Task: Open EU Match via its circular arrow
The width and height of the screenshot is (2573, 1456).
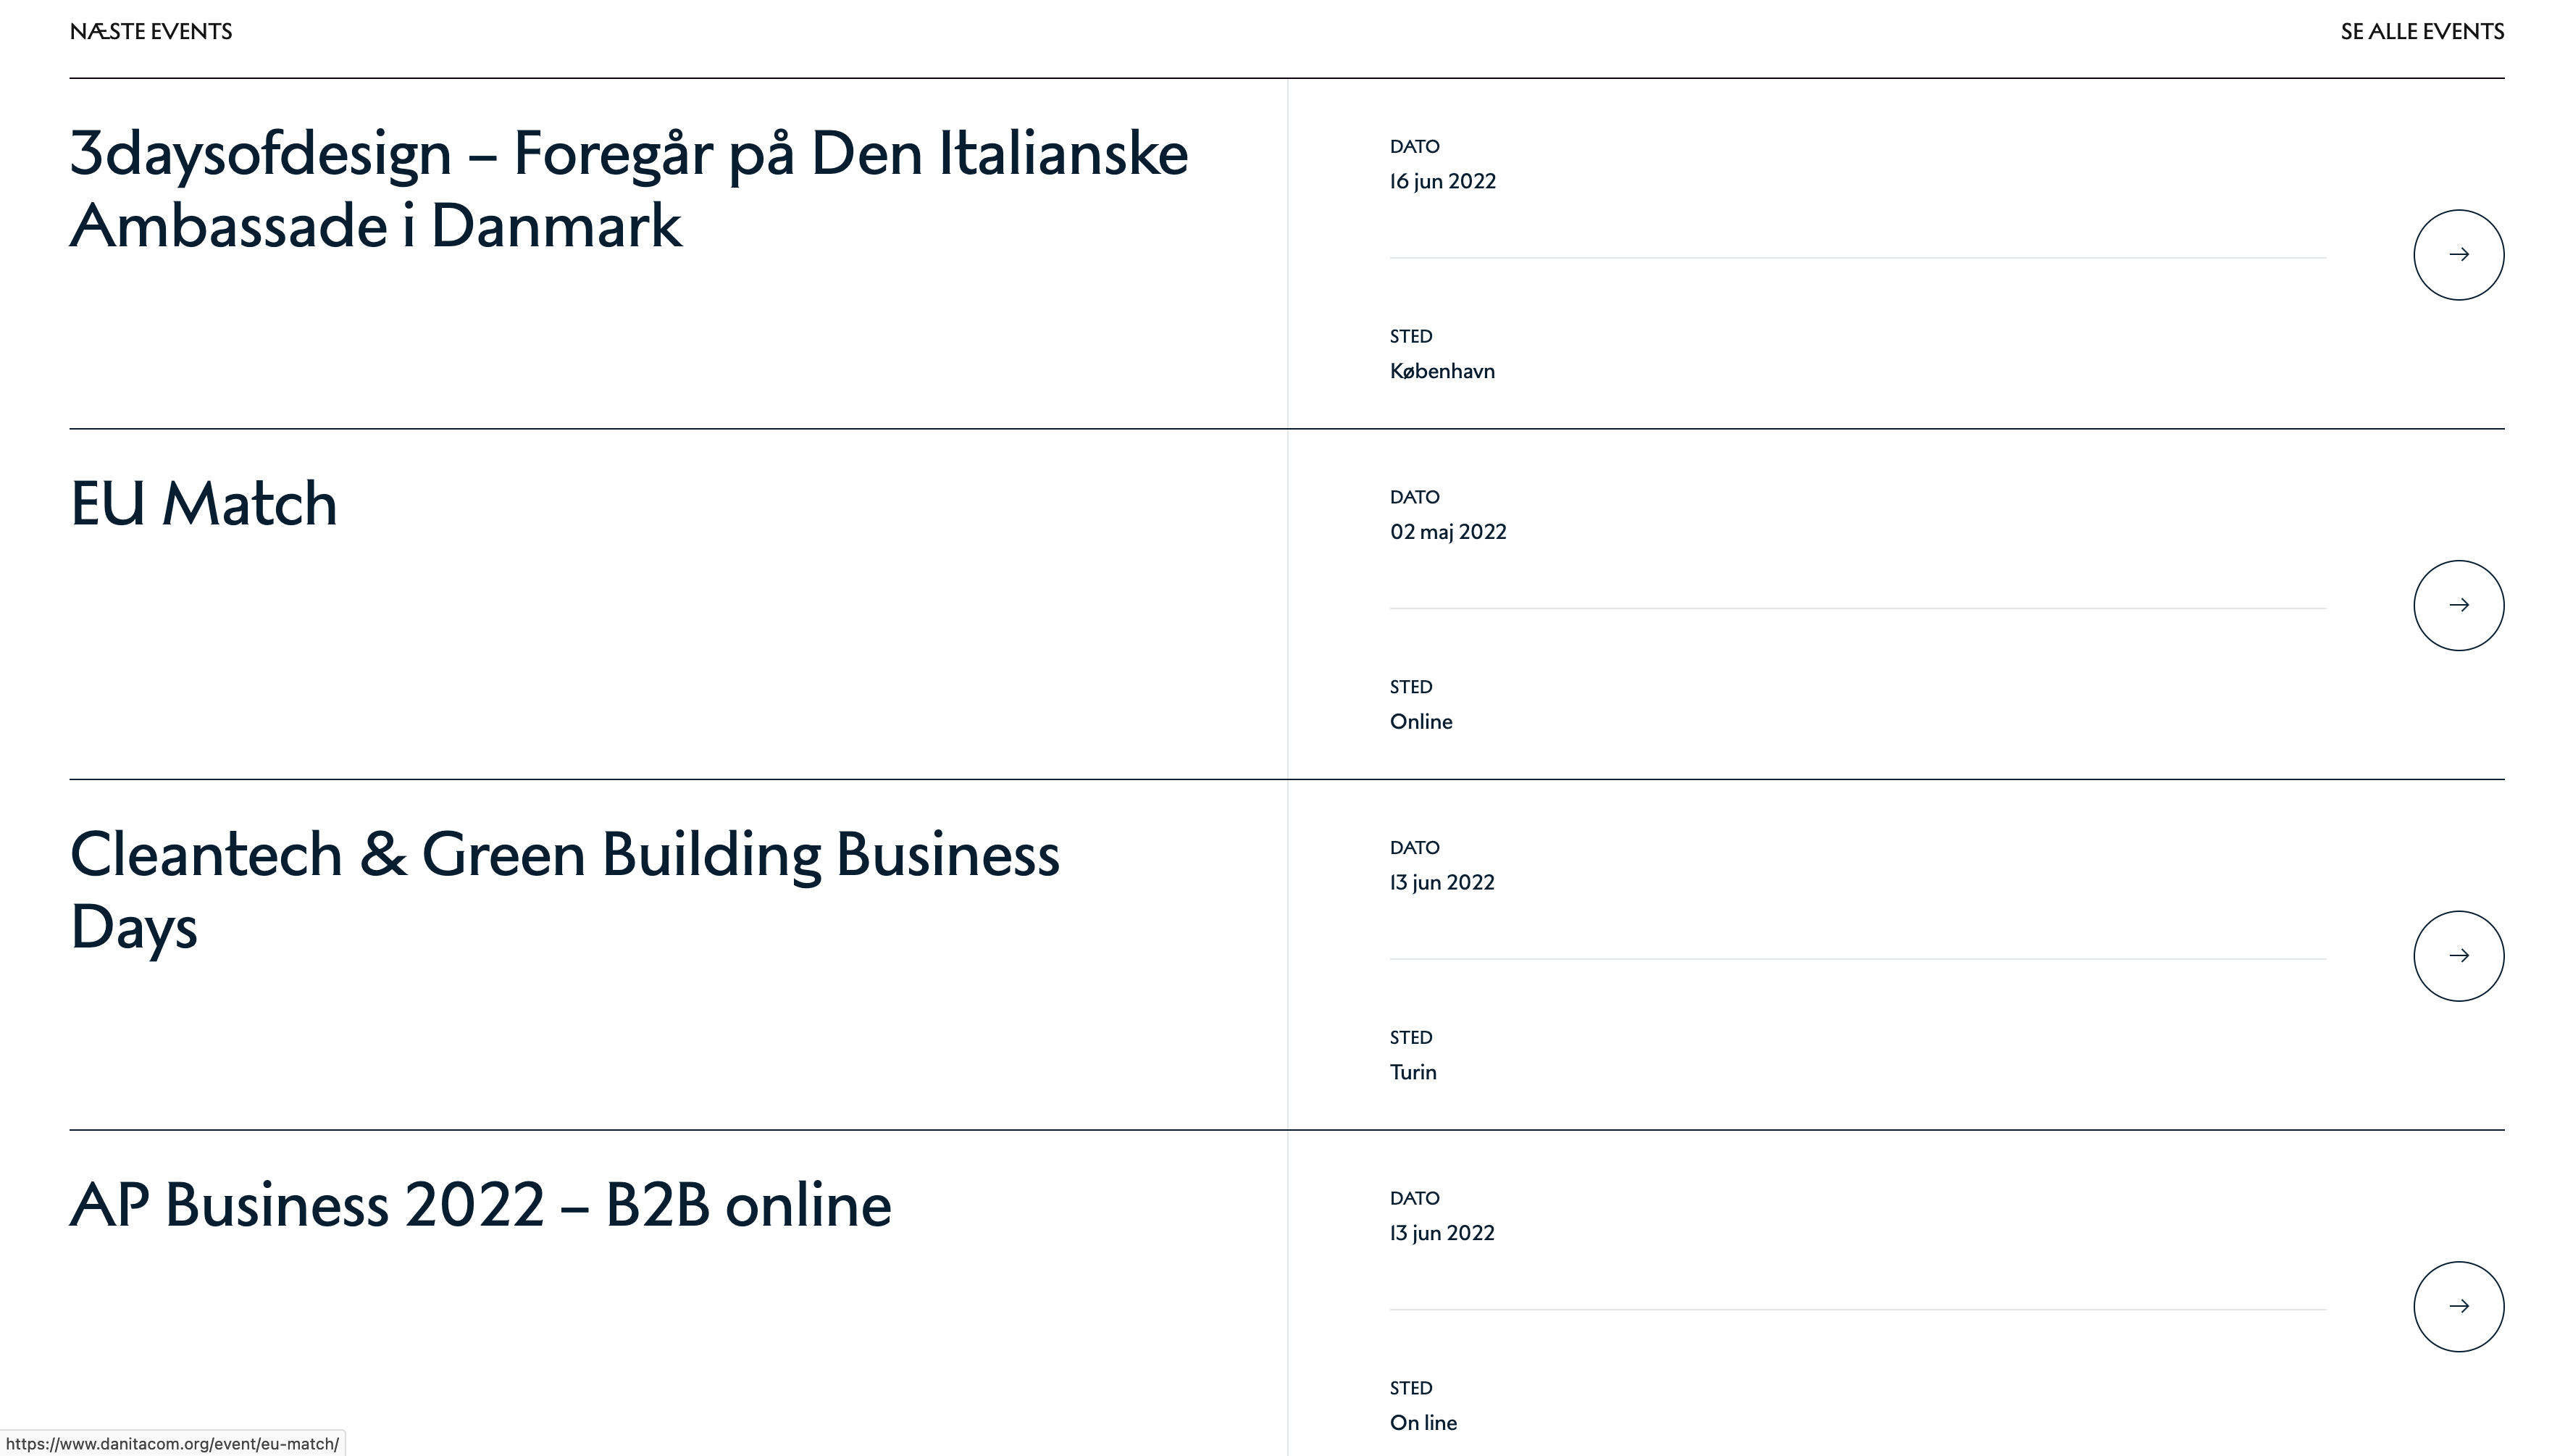Action: point(2458,605)
